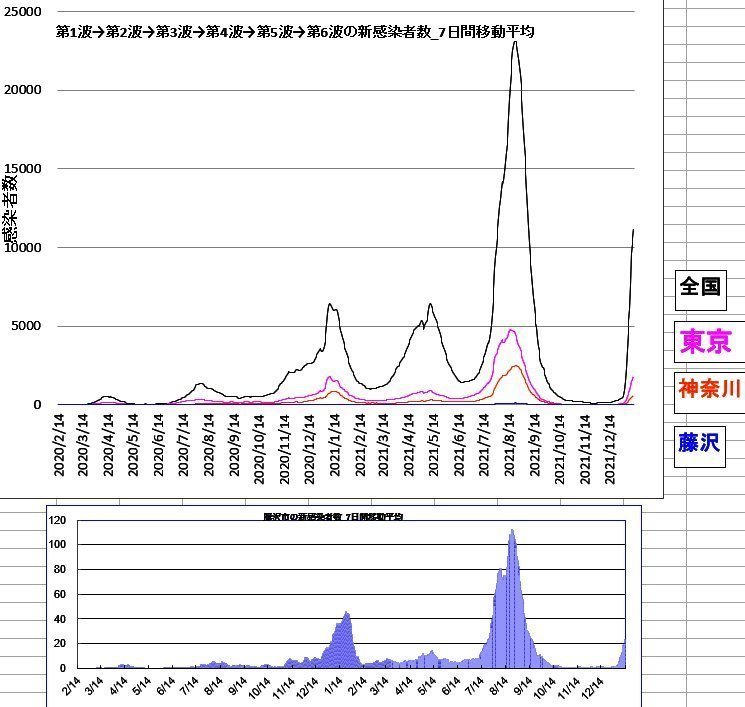Click the 2021/12/14 date label
Viewport: 745px width, 707px height.
(x=610, y=449)
